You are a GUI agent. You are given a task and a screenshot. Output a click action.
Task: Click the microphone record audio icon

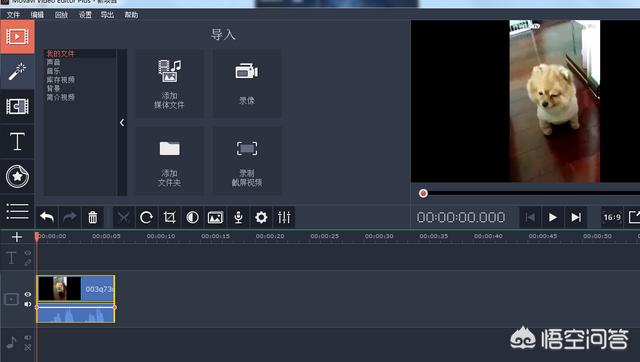point(238,218)
